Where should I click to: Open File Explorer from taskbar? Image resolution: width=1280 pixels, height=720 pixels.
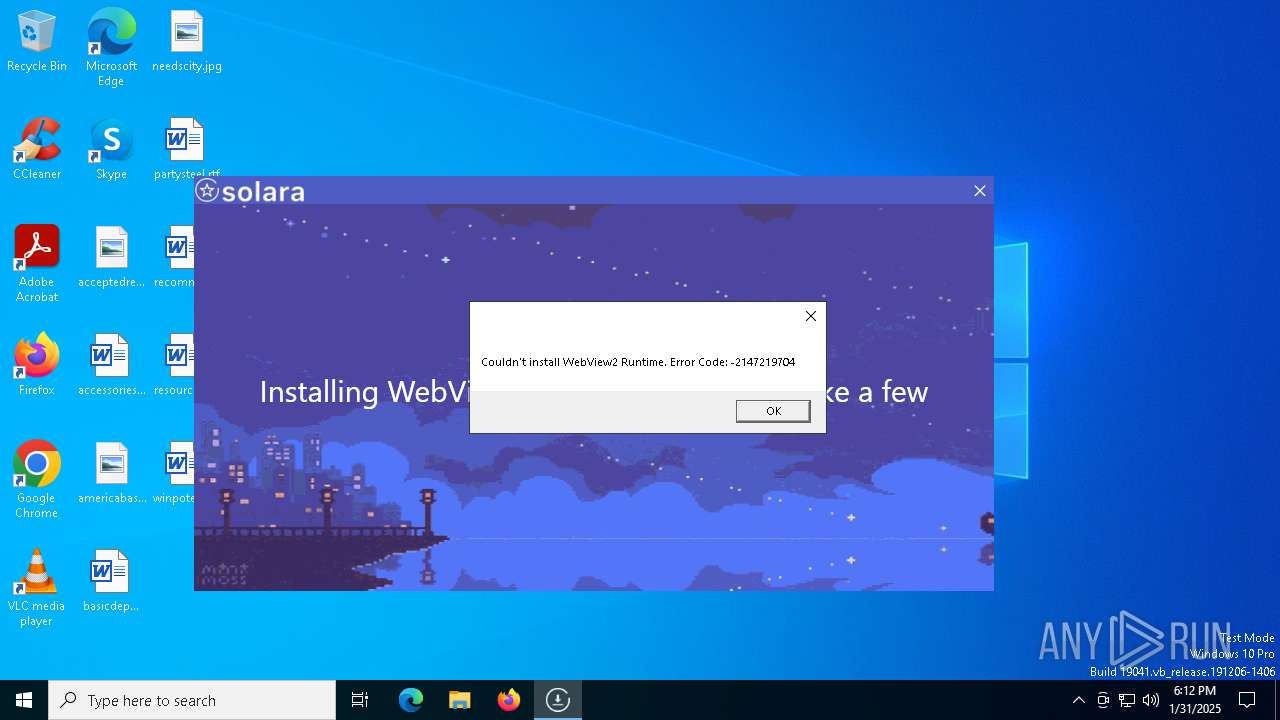[460, 700]
